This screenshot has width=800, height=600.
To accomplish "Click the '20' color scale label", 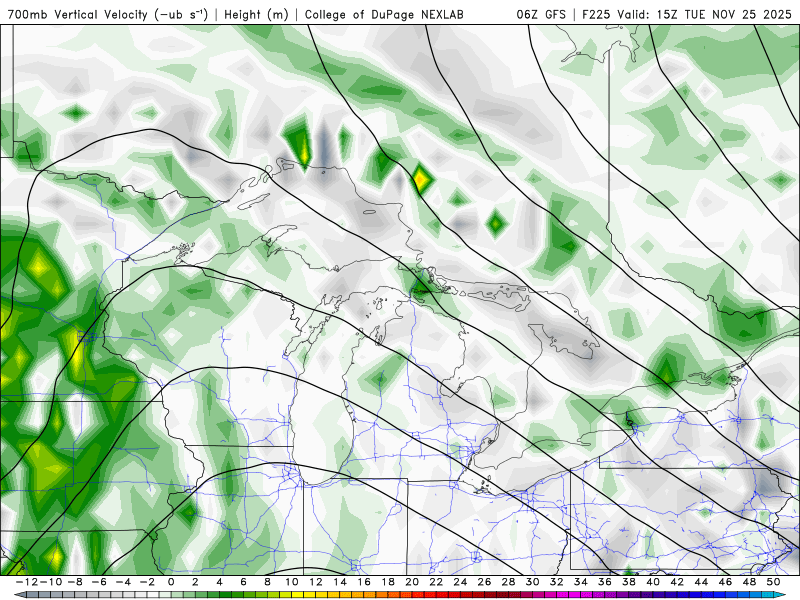I will (x=412, y=582).
